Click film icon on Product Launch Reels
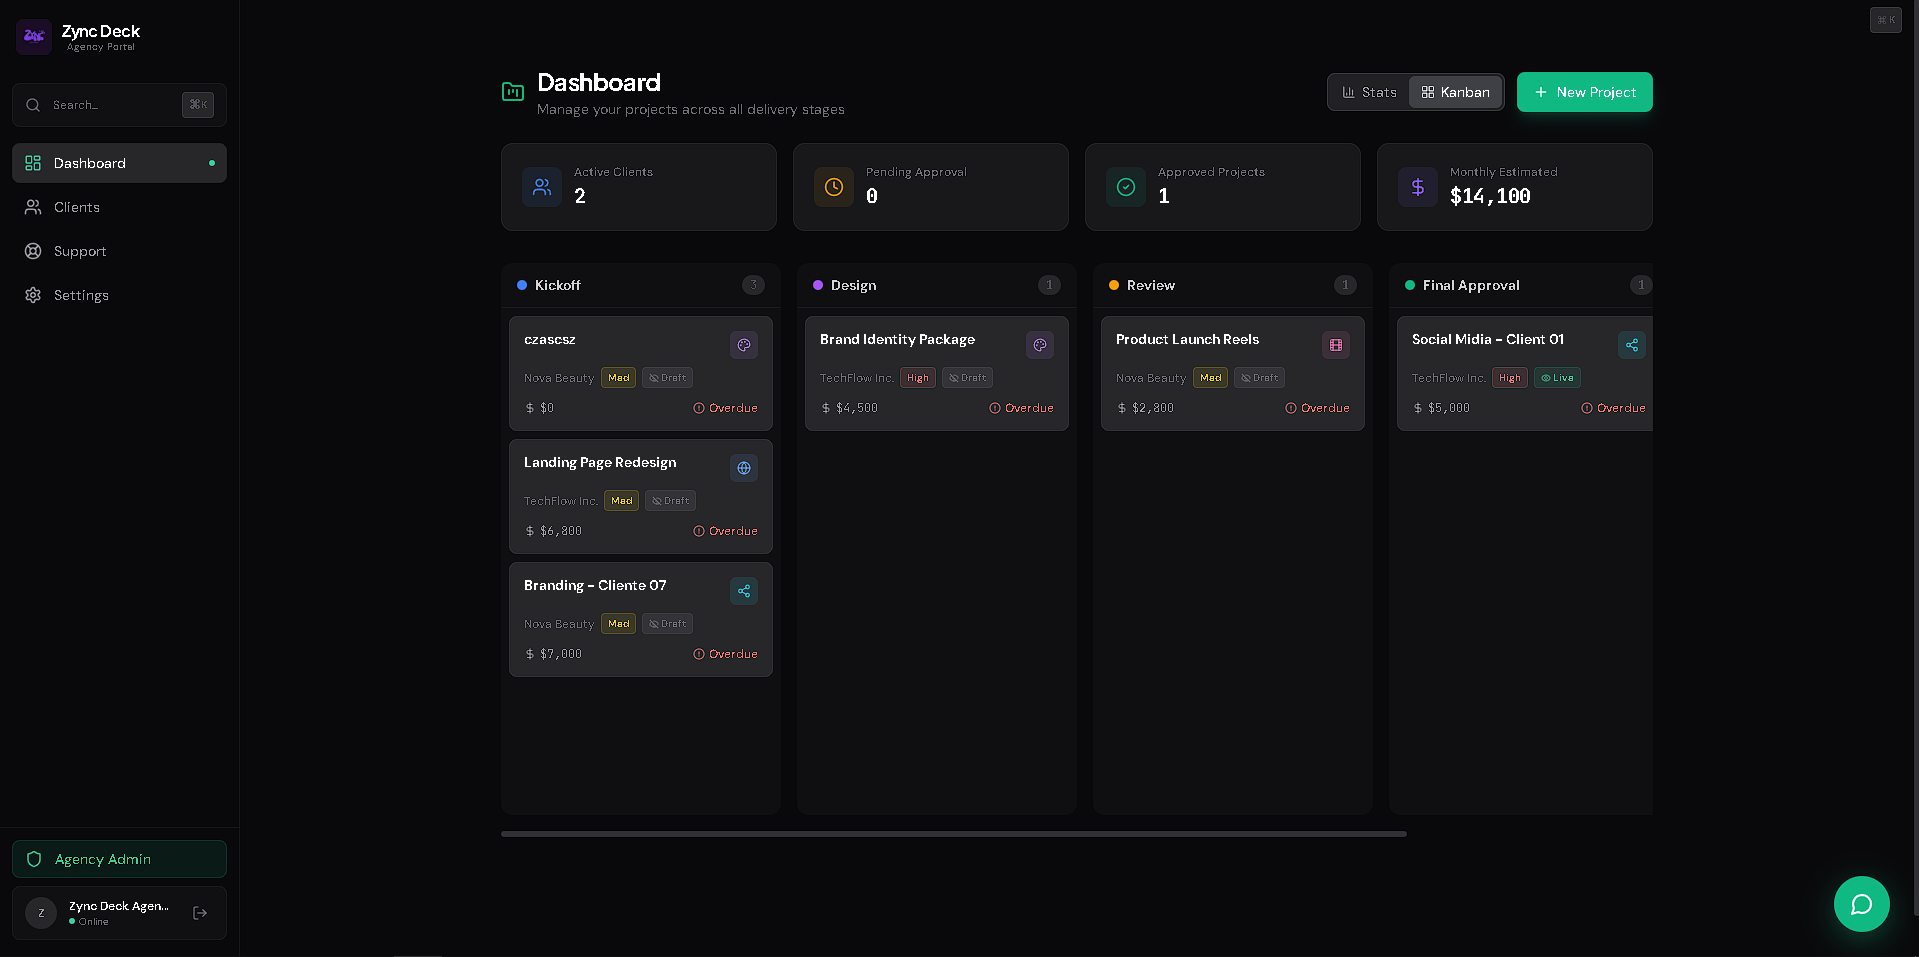This screenshot has height=957, width=1919. (1336, 345)
